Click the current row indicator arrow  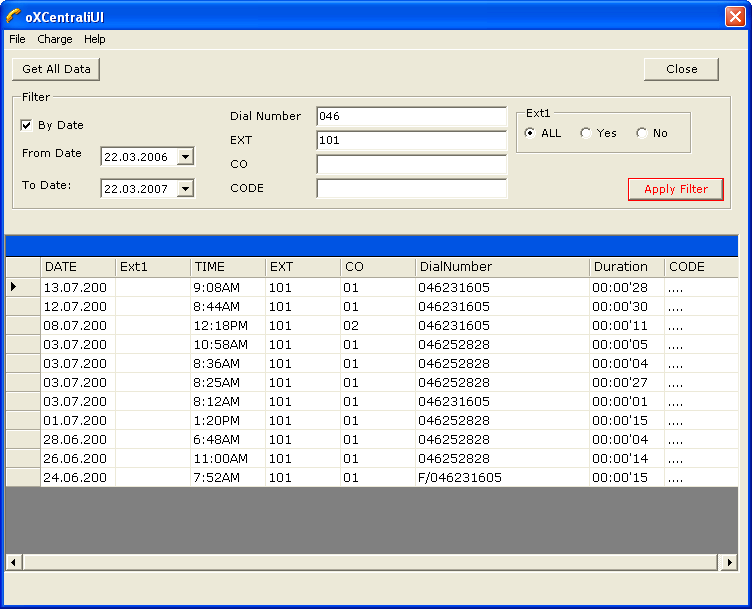click(x=14, y=287)
